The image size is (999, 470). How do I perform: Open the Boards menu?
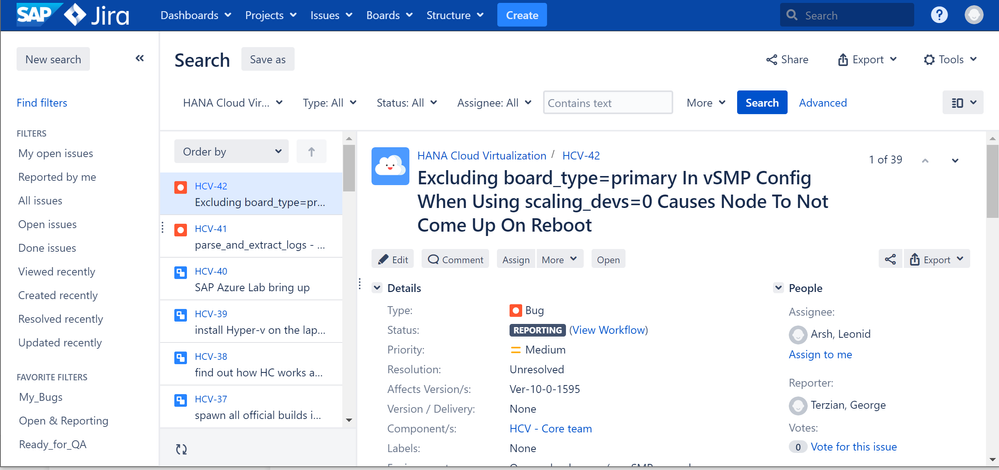coord(389,15)
